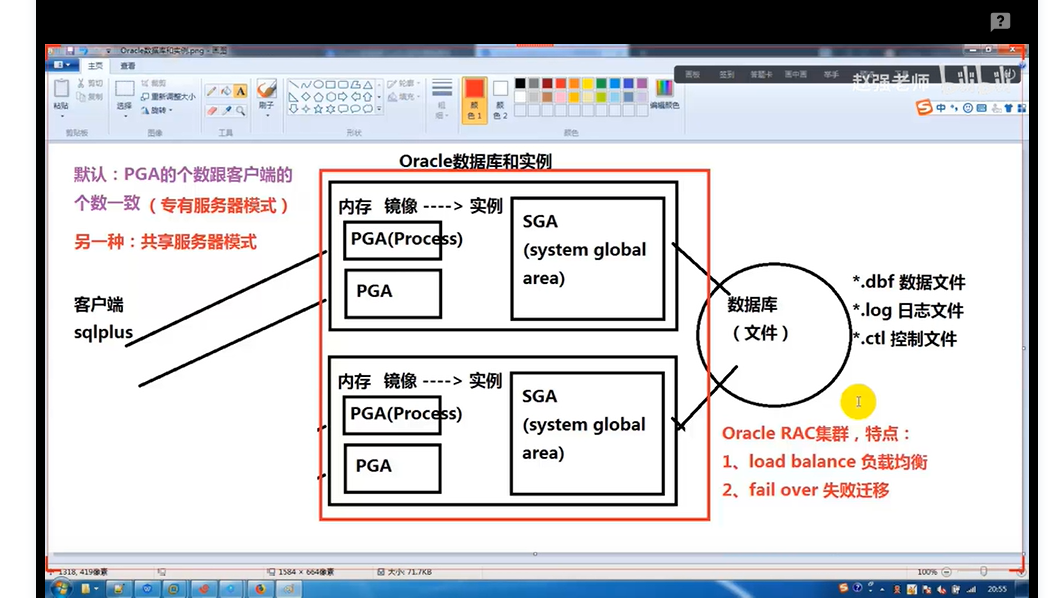Click the taskbar clock showing 20:55

[997, 589]
